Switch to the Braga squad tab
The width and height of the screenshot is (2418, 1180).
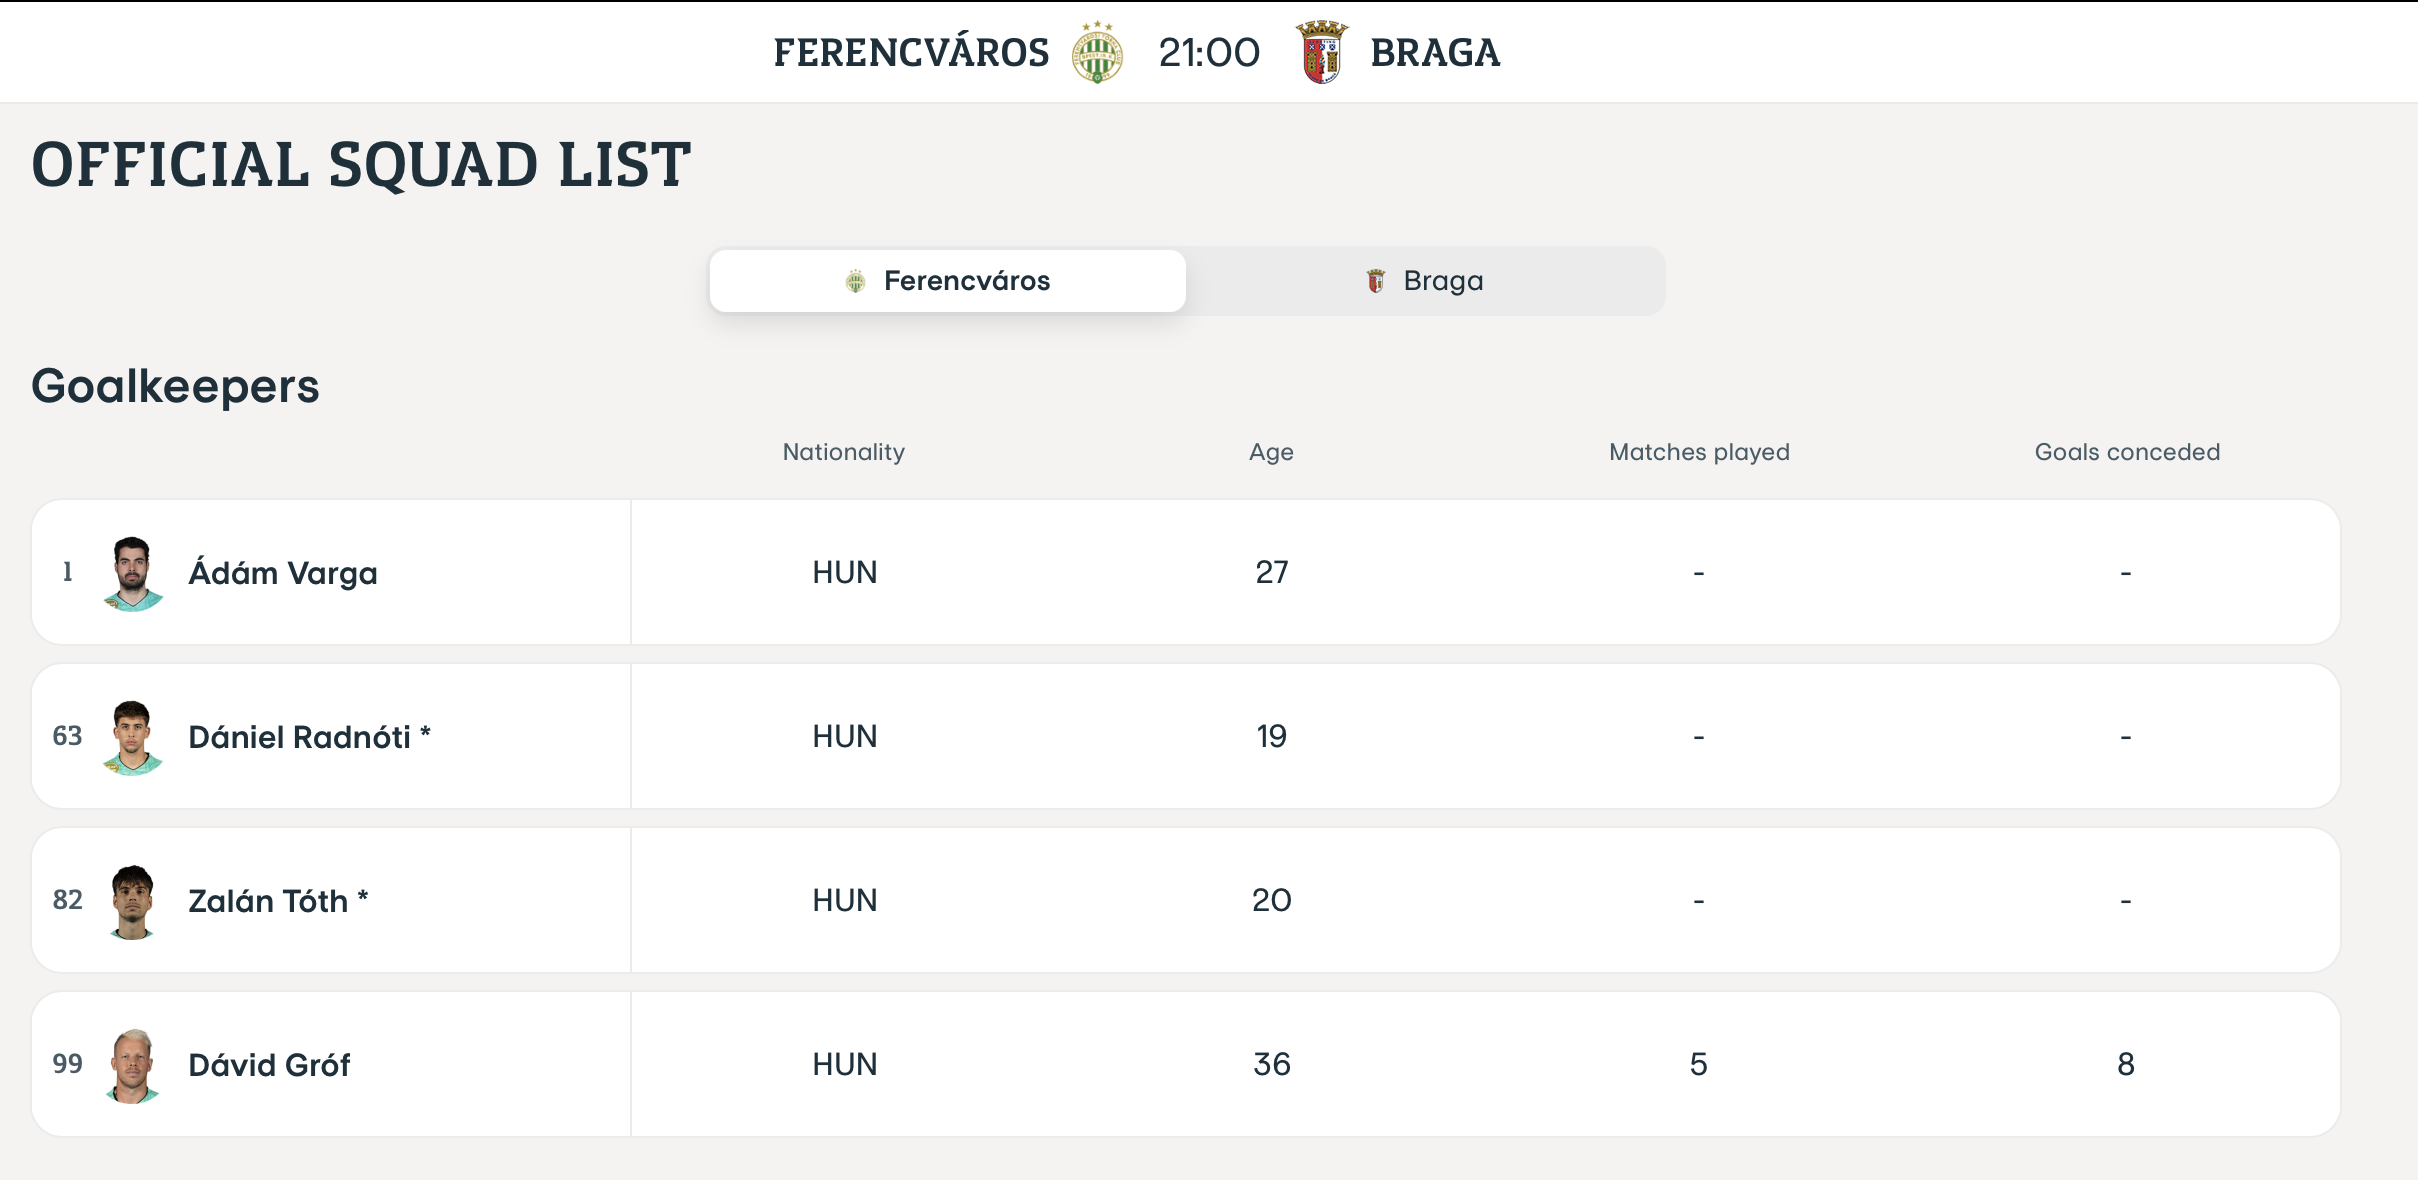tap(1425, 281)
